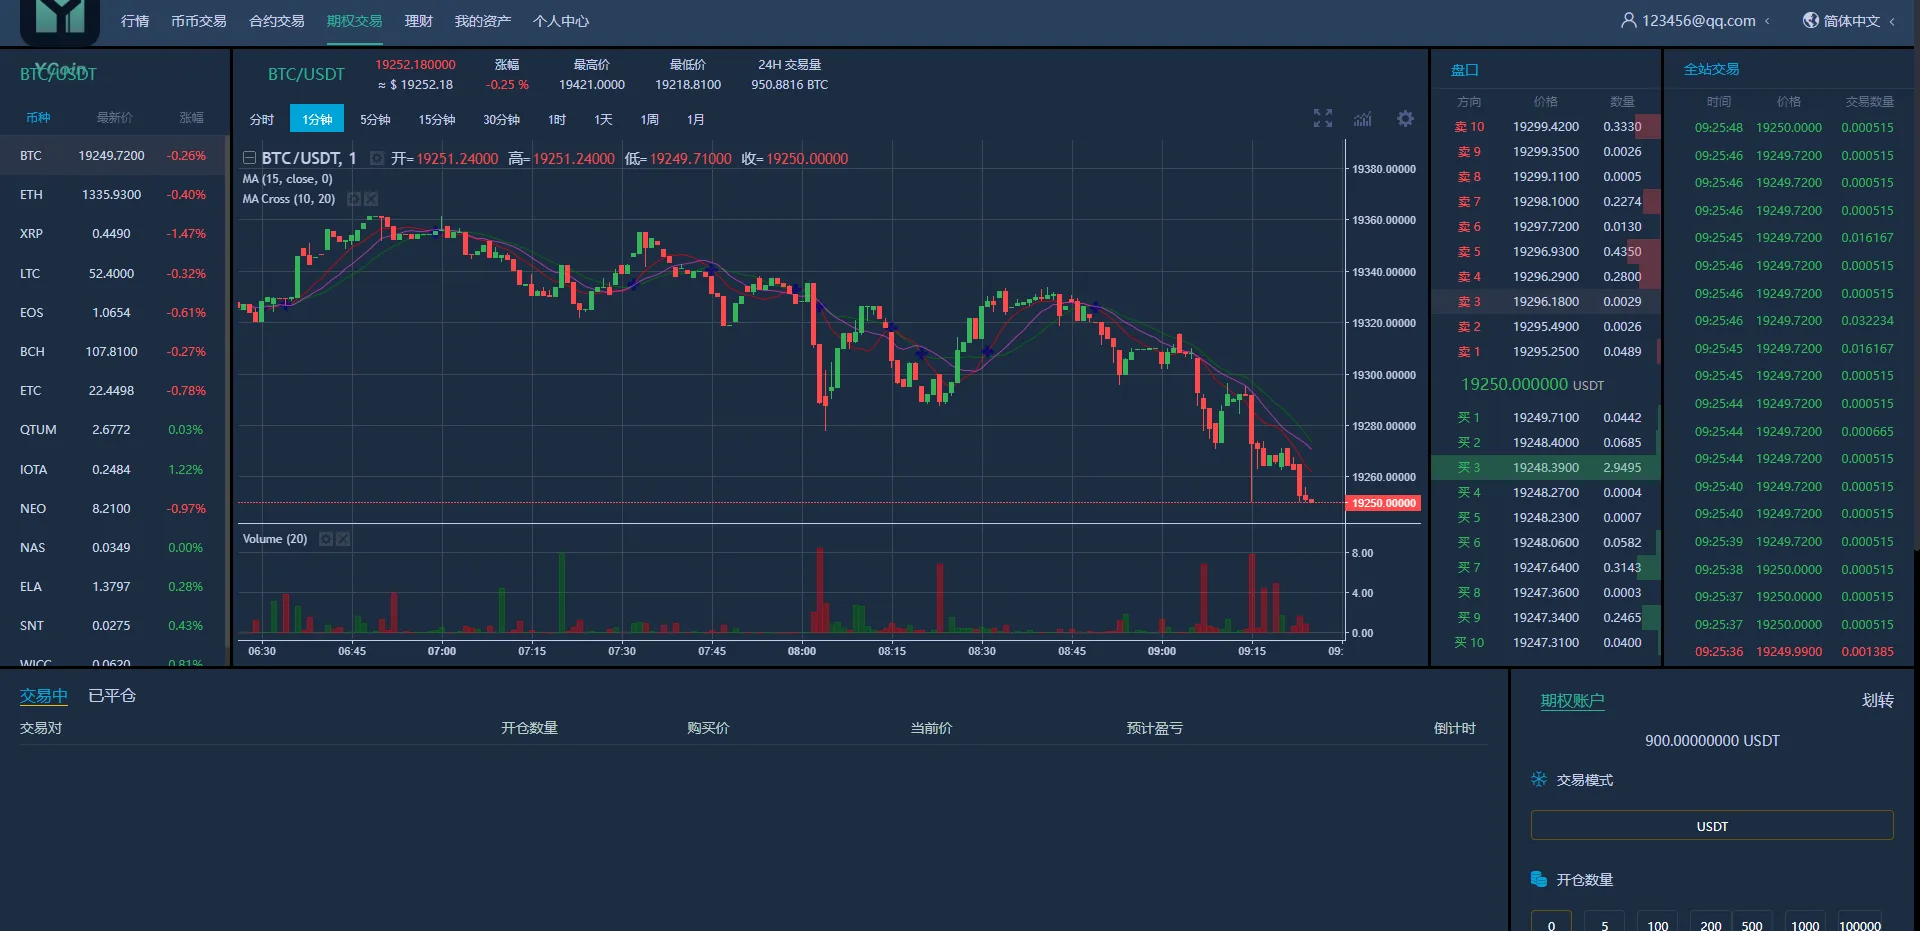Collapse the BTC/USDT,1 chart legend
The width and height of the screenshot is (1920, 931).
coord(250,157)
